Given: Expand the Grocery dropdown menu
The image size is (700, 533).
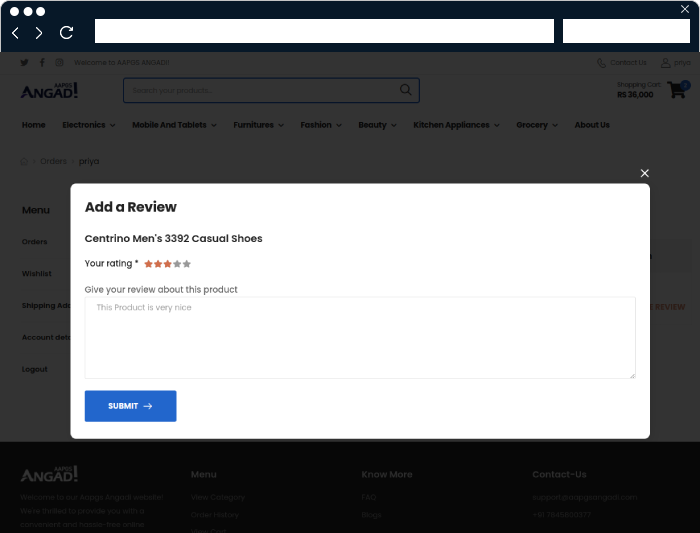Looking at the screenshot, I should pos(537,125).
